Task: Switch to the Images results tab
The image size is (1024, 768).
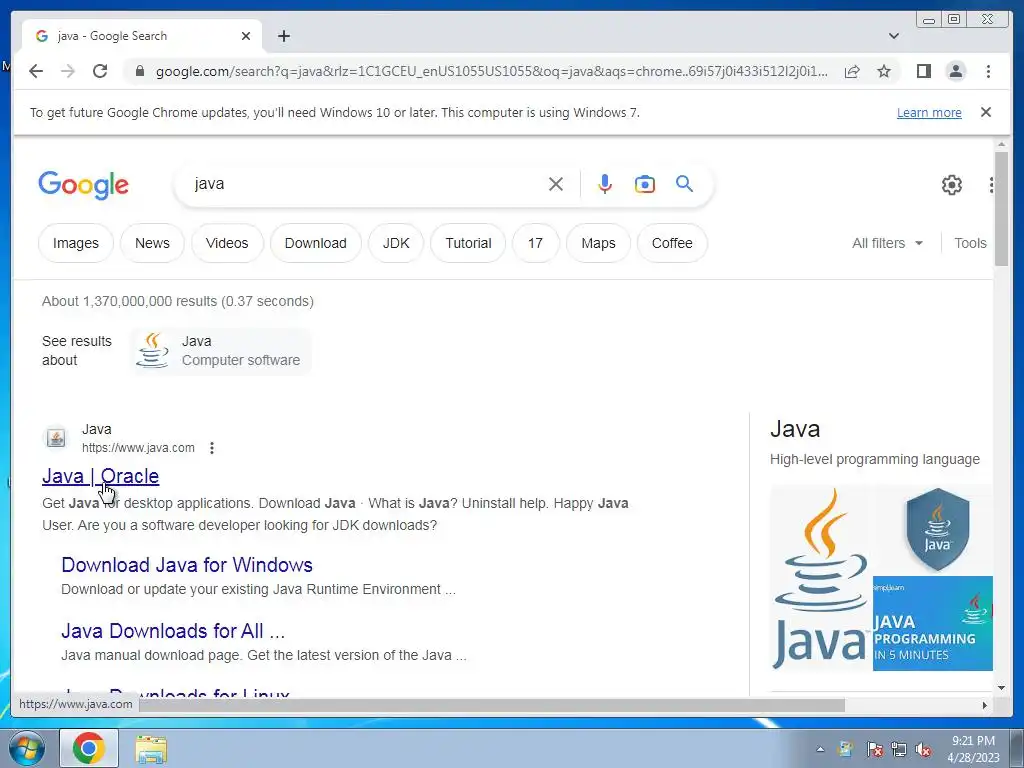Action: coord(76,243)
